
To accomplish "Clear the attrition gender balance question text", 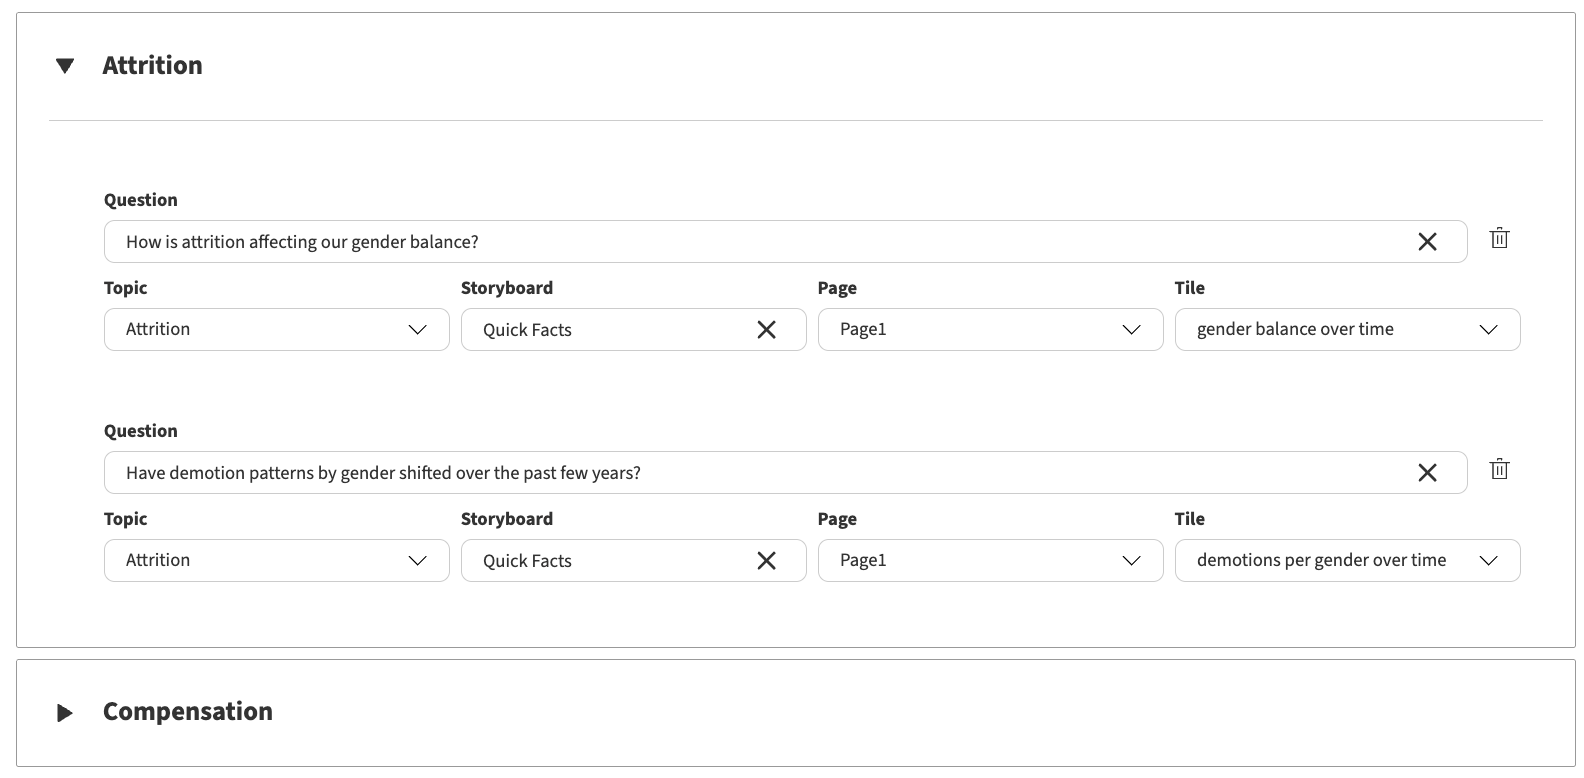I will [1427, 242].
